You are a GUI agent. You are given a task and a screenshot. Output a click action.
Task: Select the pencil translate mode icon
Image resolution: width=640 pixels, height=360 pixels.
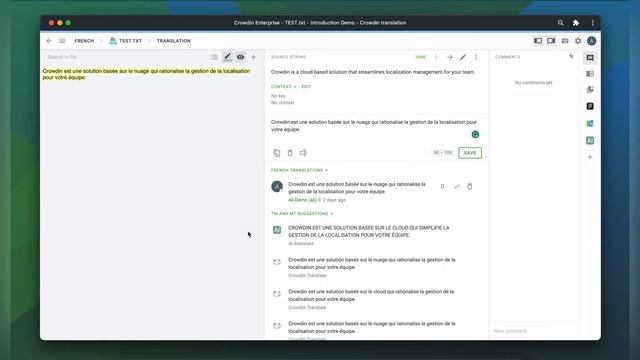[x=227, y=57]
